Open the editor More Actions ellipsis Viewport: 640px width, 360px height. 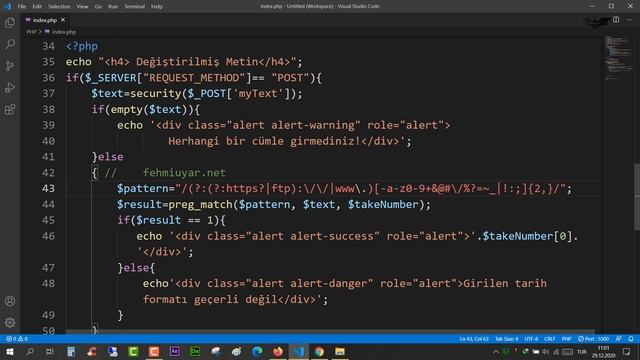click(629, 20)
